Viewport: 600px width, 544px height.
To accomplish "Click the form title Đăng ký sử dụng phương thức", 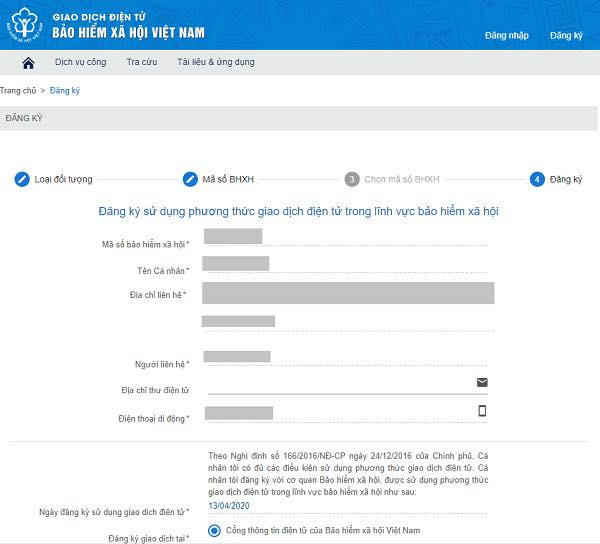I will coord(298,211).
